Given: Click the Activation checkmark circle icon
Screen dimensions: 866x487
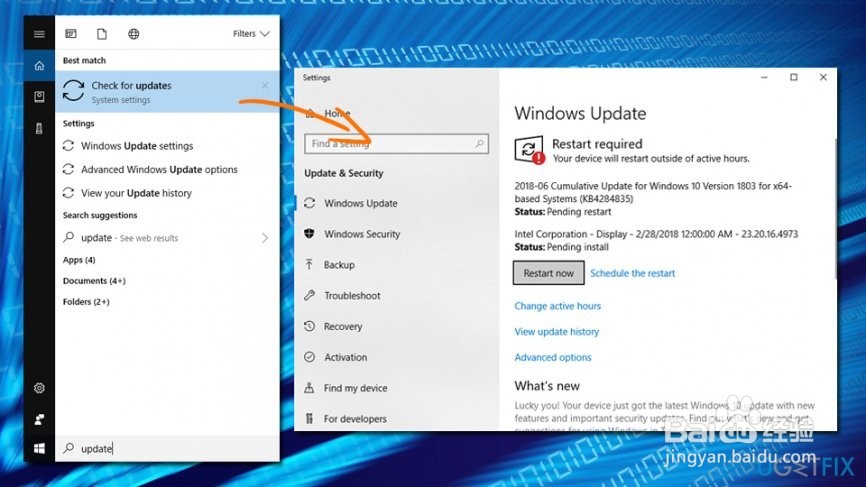Looking at the screenshot, I should [310, 357].
